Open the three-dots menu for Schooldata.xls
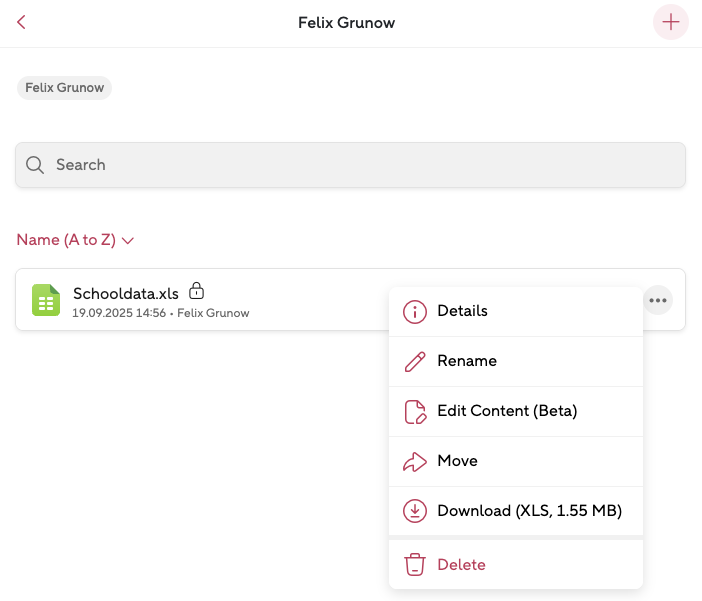This screenshot has height=601, width=702. (657, 300)
